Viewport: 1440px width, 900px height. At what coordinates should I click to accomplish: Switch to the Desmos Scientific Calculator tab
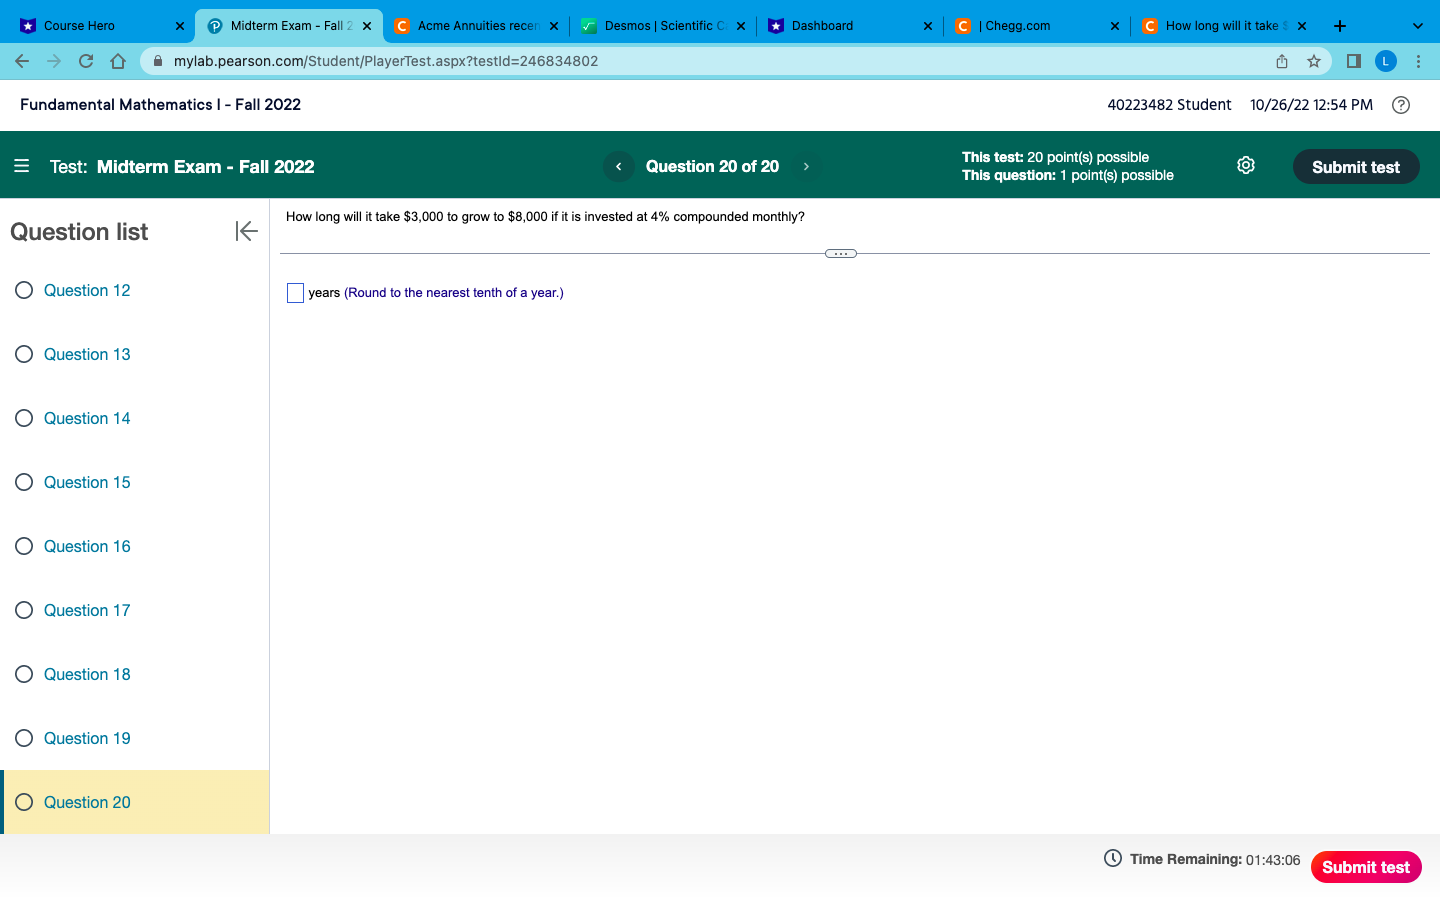tap(655, 25)
